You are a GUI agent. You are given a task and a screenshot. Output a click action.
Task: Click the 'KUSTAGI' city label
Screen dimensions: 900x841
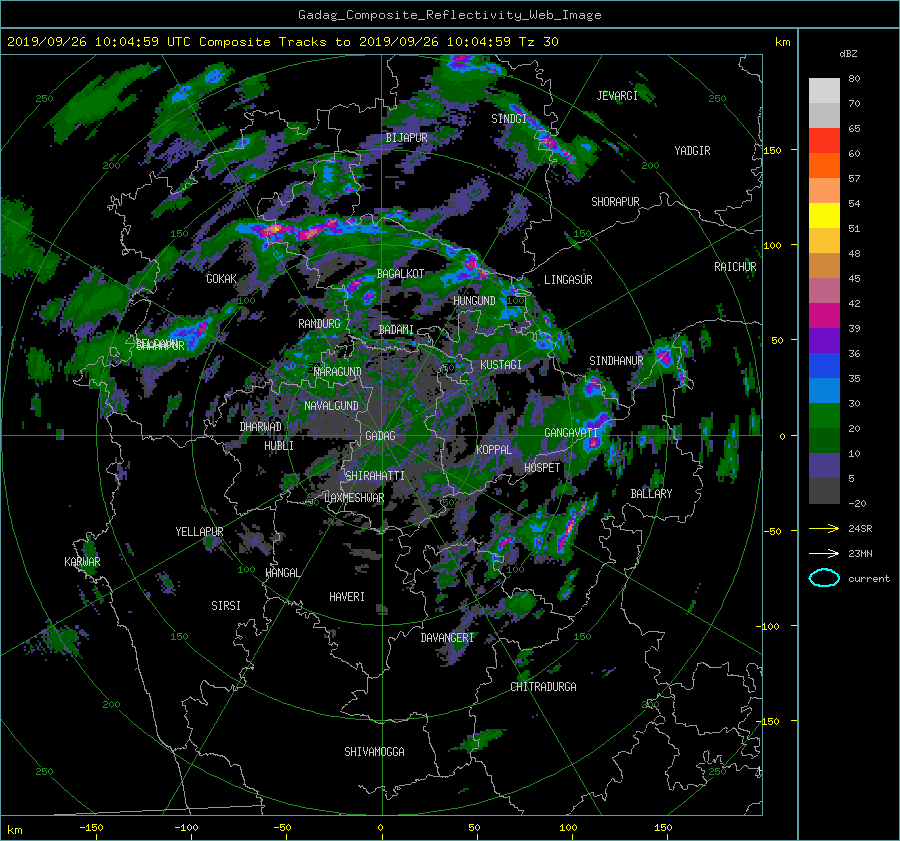[x=501, y=365]
